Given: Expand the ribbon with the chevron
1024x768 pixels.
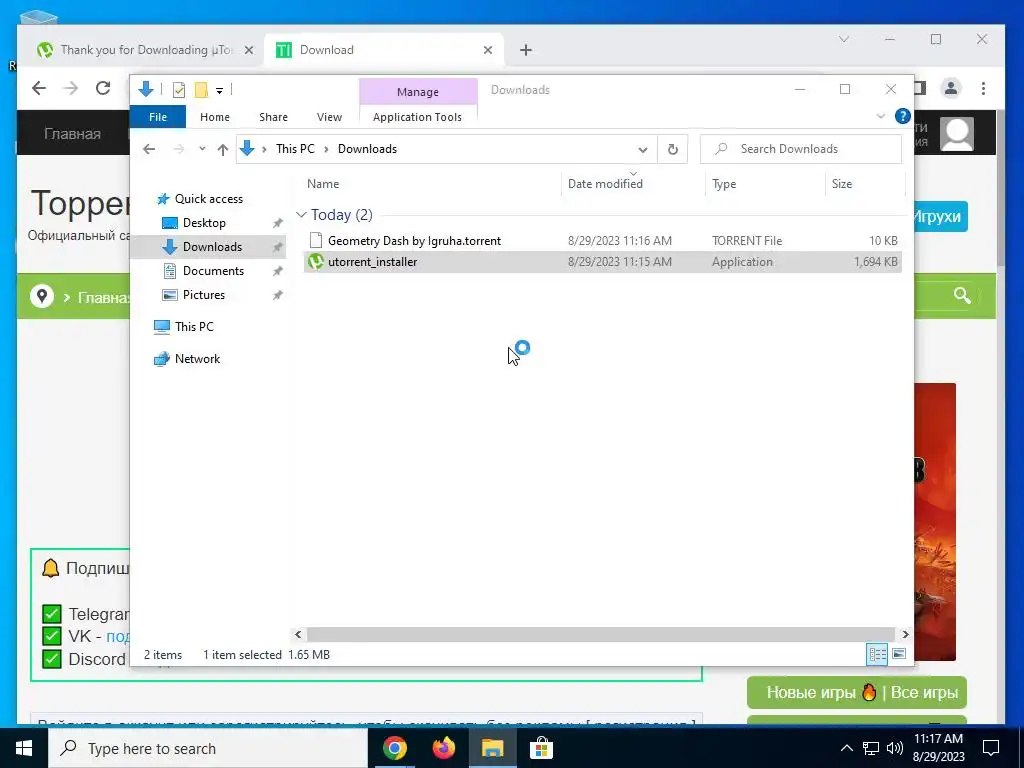Looking at the screenshot, I should (x=880, y=116).
